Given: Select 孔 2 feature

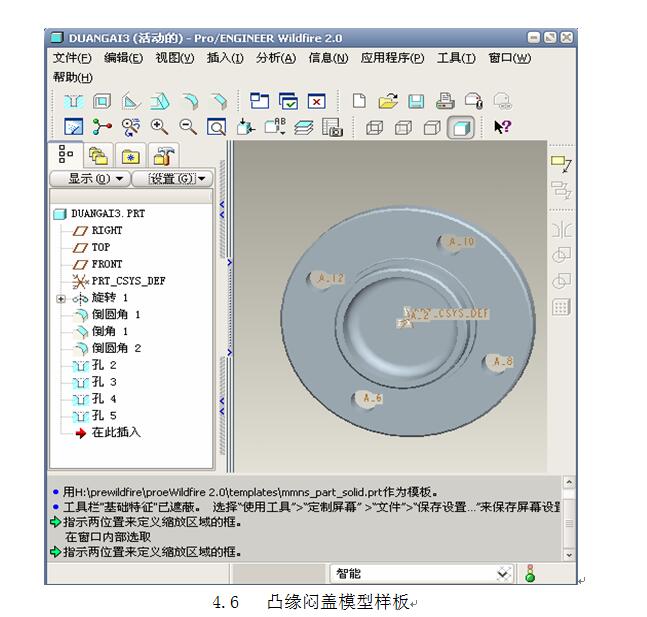Looking at the screenshot, I should pyautogui.click(x=94, y=365).
